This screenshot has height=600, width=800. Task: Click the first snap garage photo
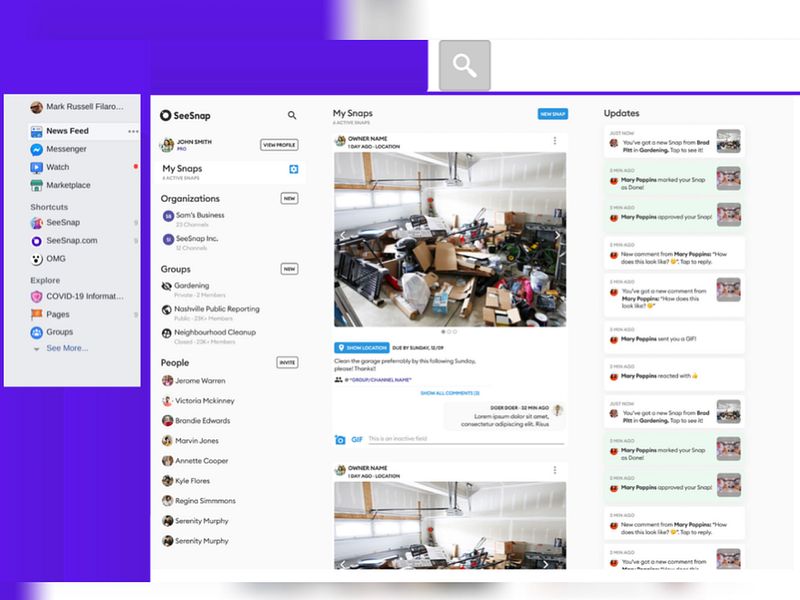[x=450, y=239]
